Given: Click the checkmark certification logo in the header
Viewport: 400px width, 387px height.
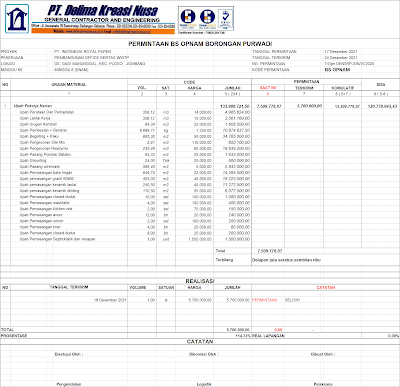Looking at the screenshot, I should pyautogui.click(x=225, y=18).
